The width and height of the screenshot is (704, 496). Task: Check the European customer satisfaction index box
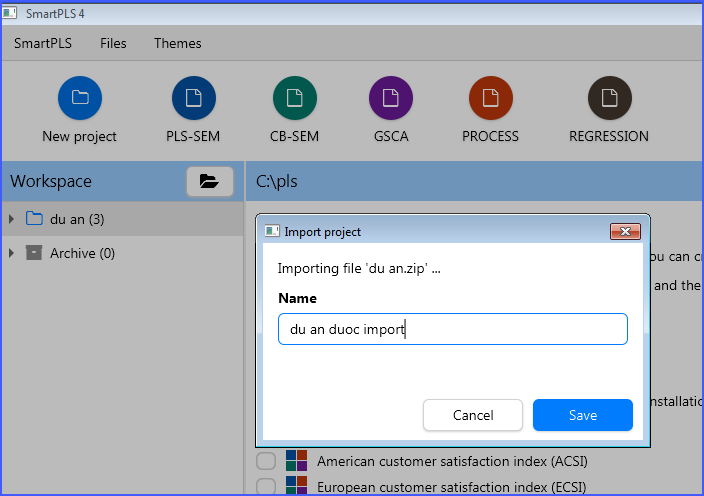(x=265, y=487)
